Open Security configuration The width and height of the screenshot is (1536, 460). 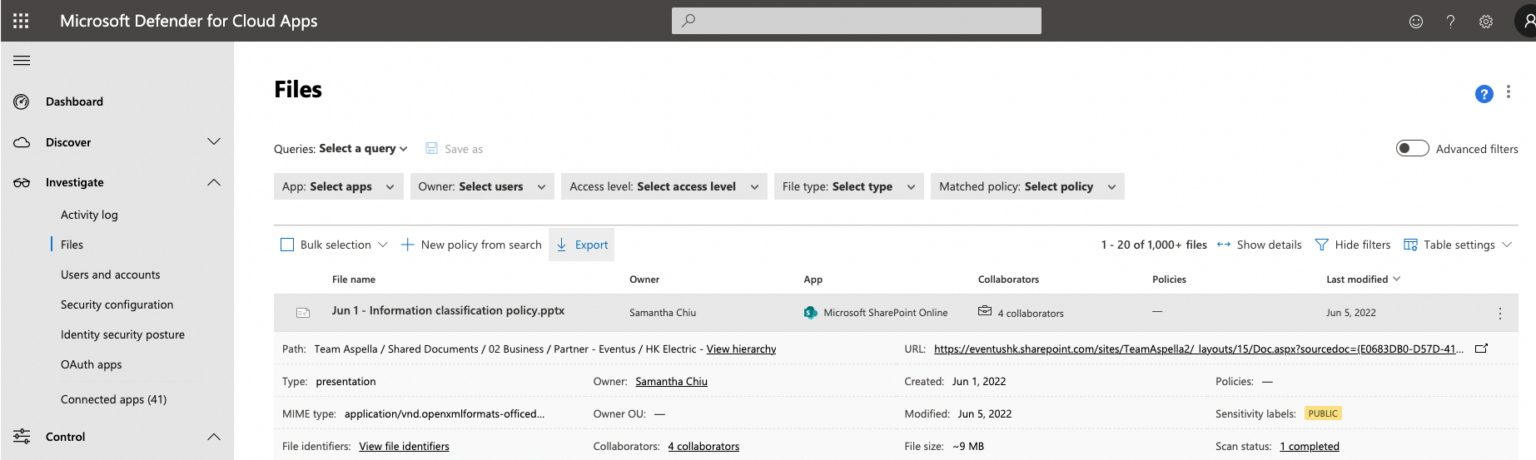[x=117, y=305]
